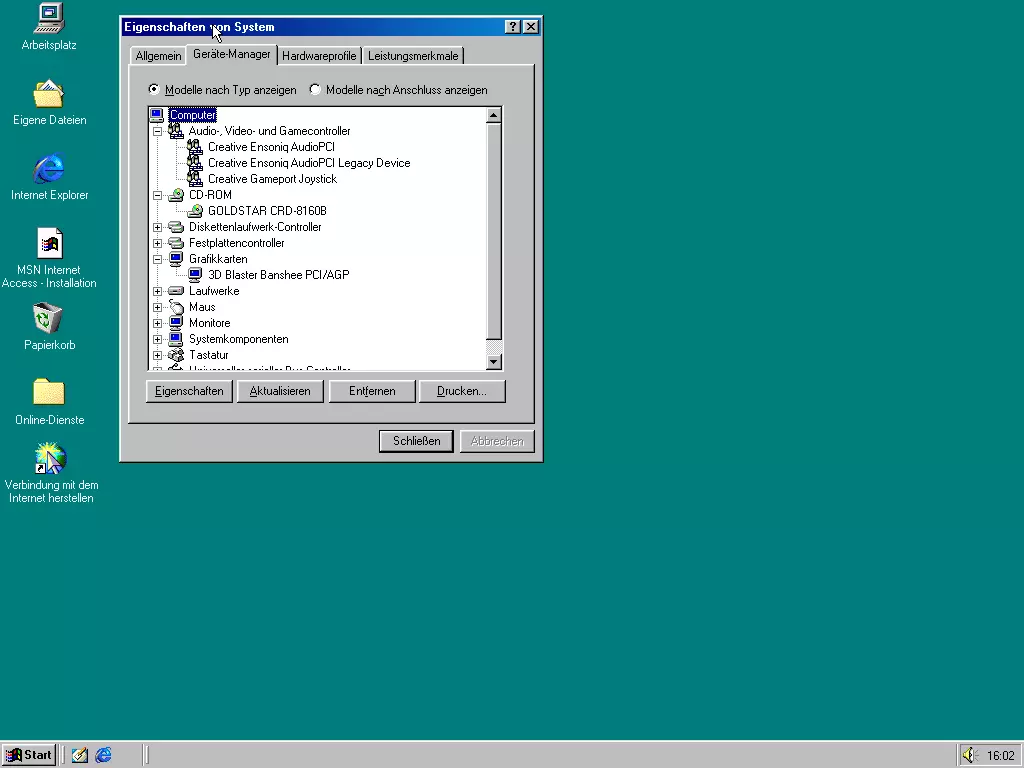Click the Show Desktop quick launch icon
This screenshot has height=768, width=1024.
click(x=80, y=755)
